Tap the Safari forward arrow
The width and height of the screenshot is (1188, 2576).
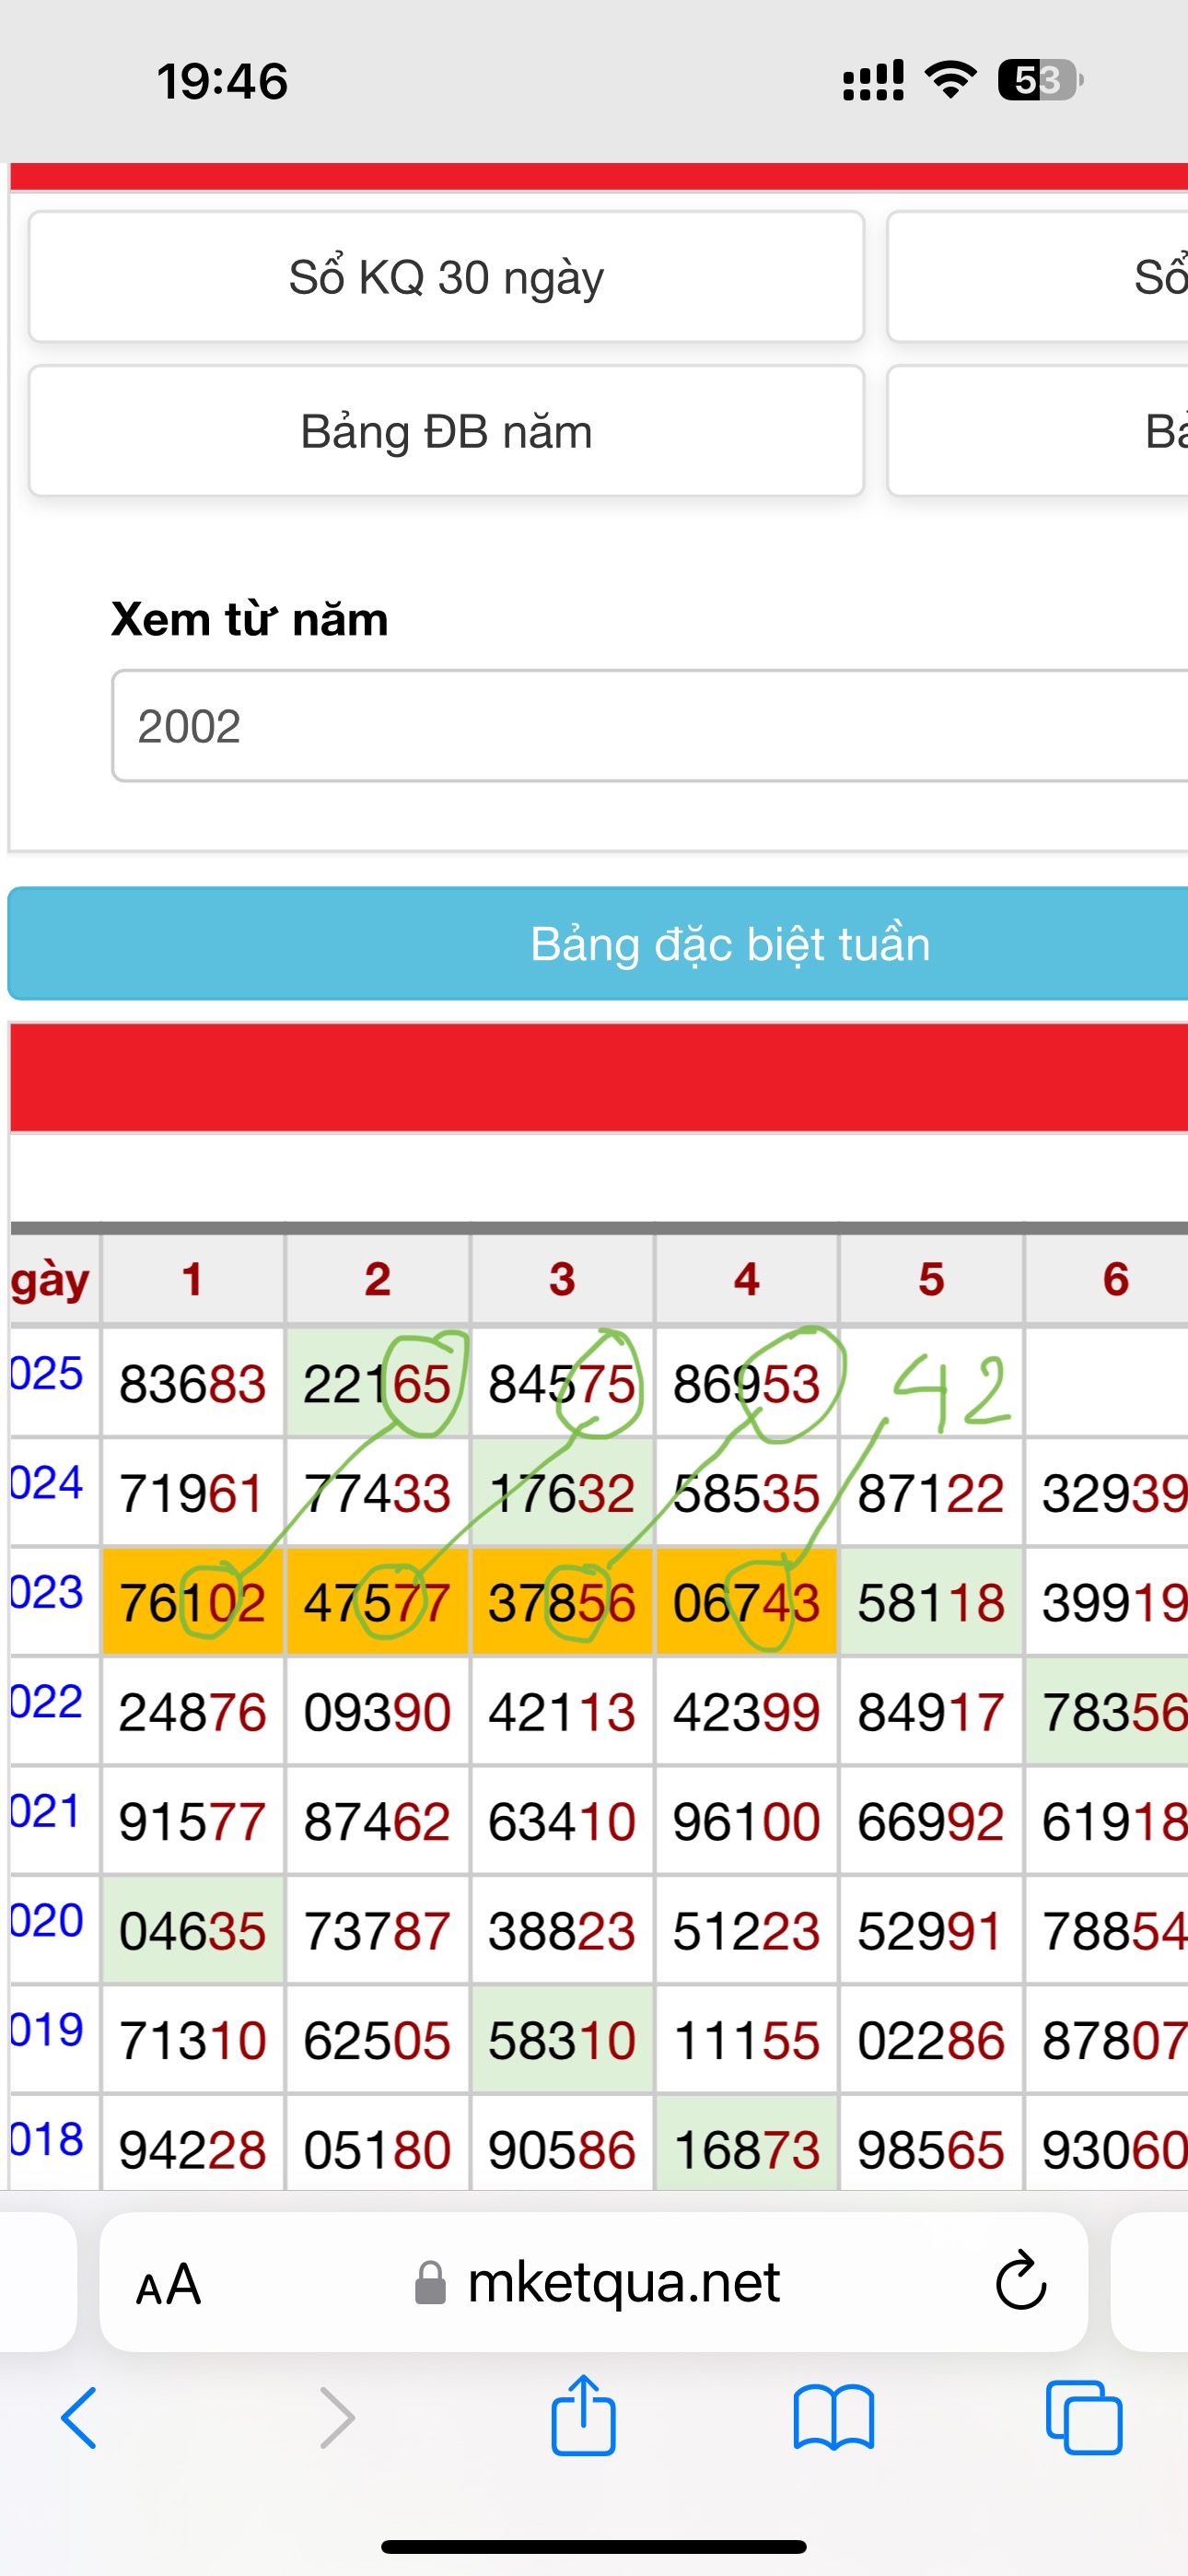(x=337, y=2418)
